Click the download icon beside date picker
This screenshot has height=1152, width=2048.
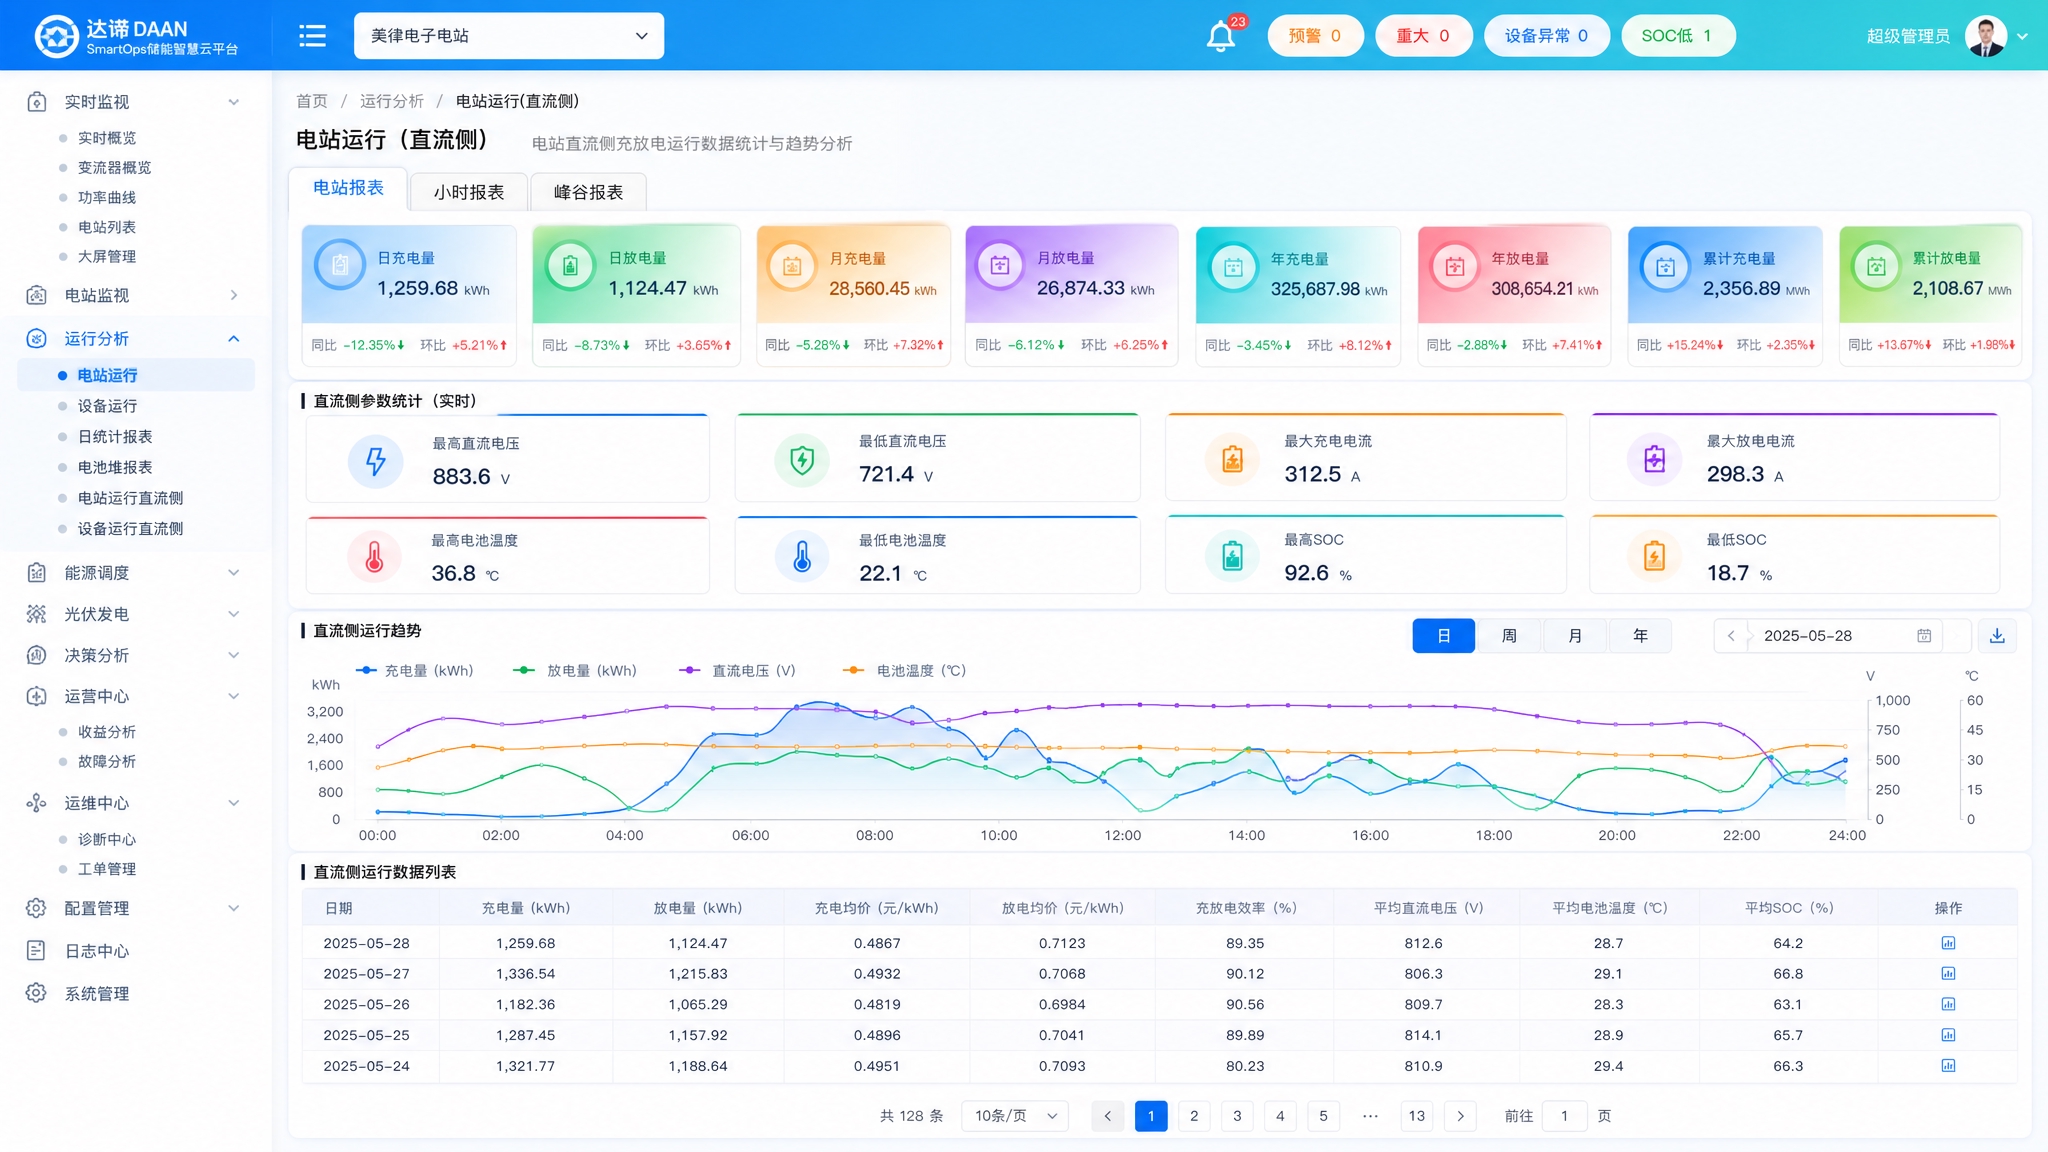[x=1997, y=636]
